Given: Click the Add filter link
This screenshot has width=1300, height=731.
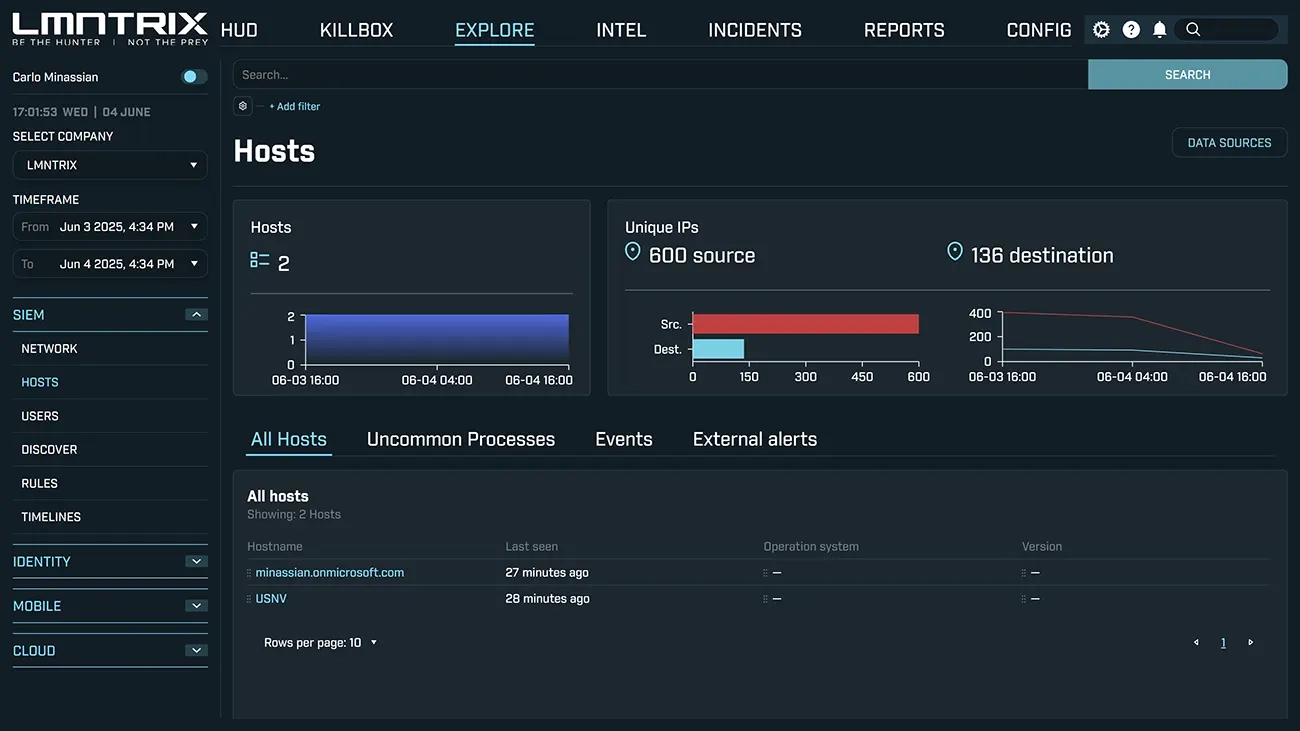Looking at the screenshot, I should click(x=295, y=106).
